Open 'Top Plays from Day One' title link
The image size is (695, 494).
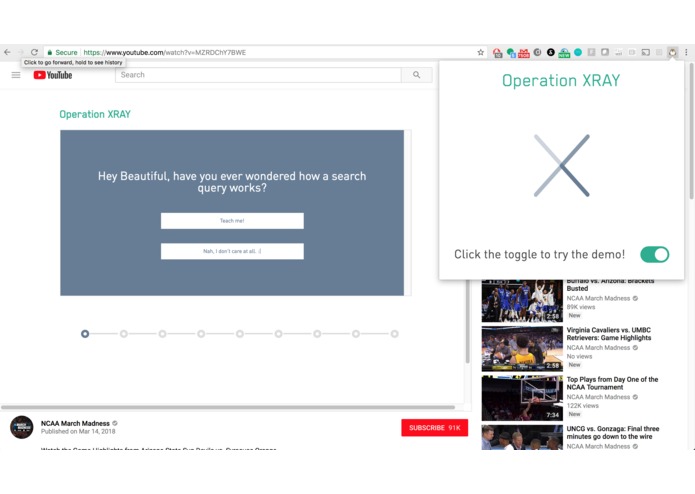[x=612, y=383]
